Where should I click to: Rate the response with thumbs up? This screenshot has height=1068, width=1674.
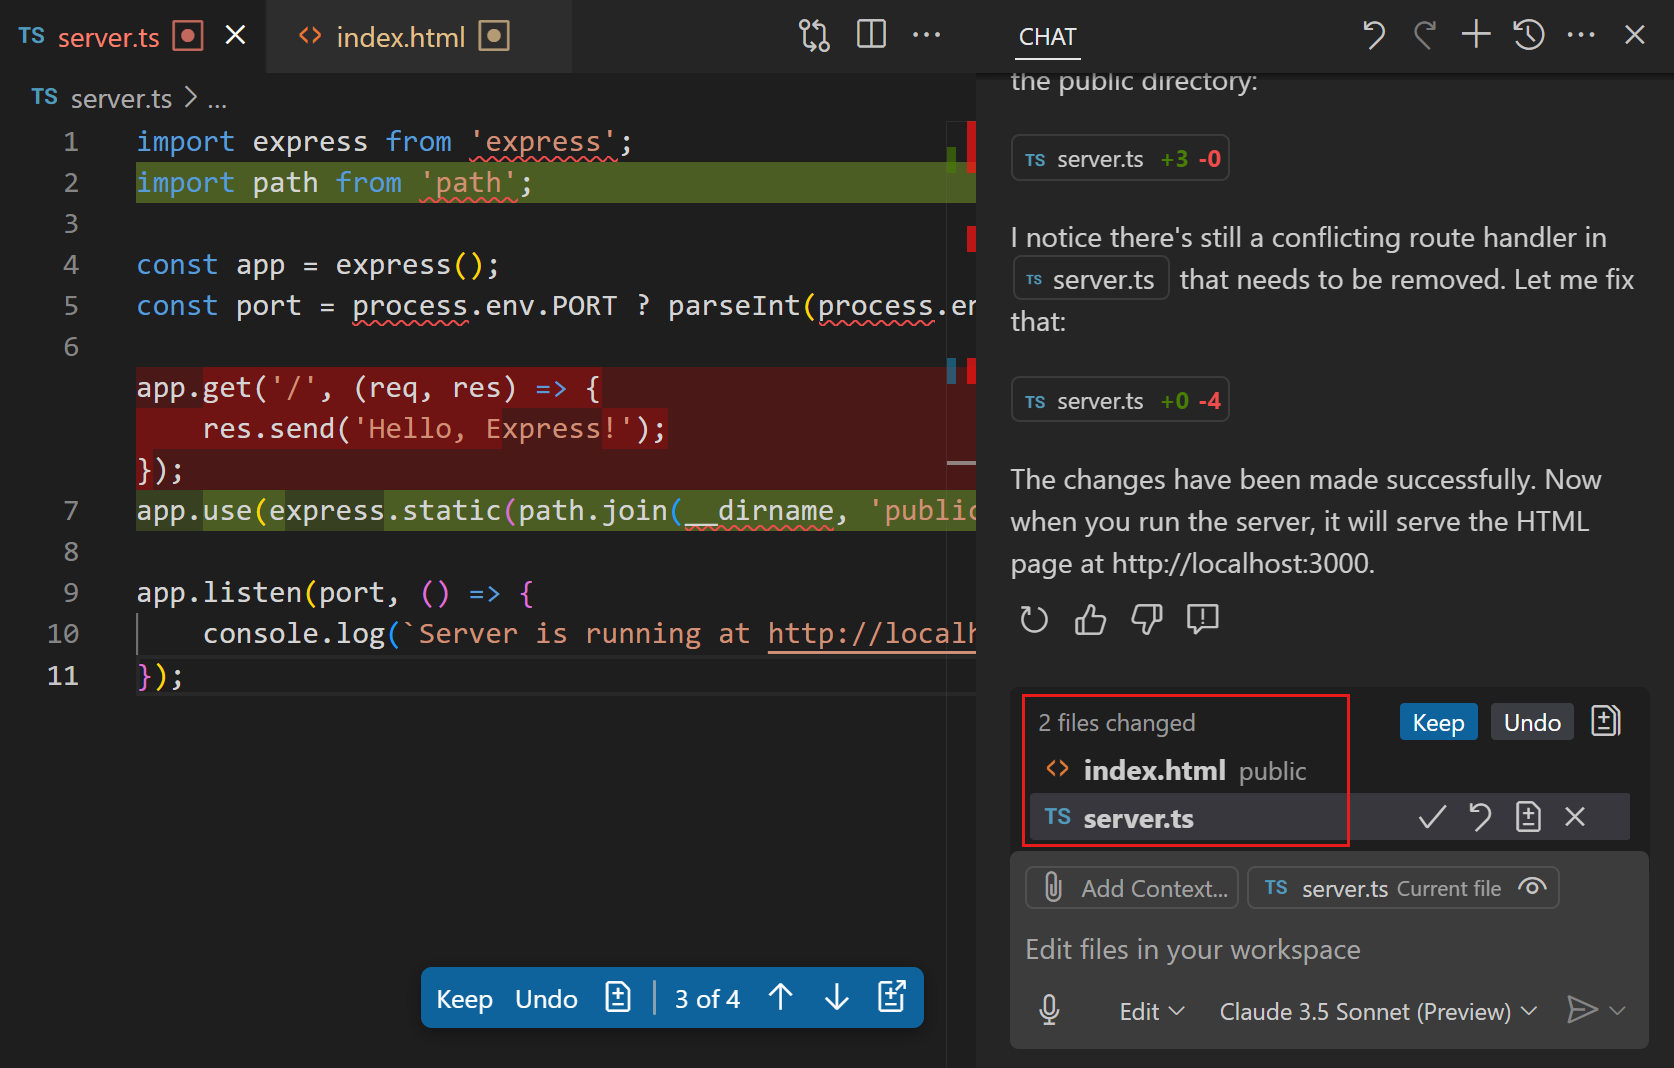(x=1090, y=619)
